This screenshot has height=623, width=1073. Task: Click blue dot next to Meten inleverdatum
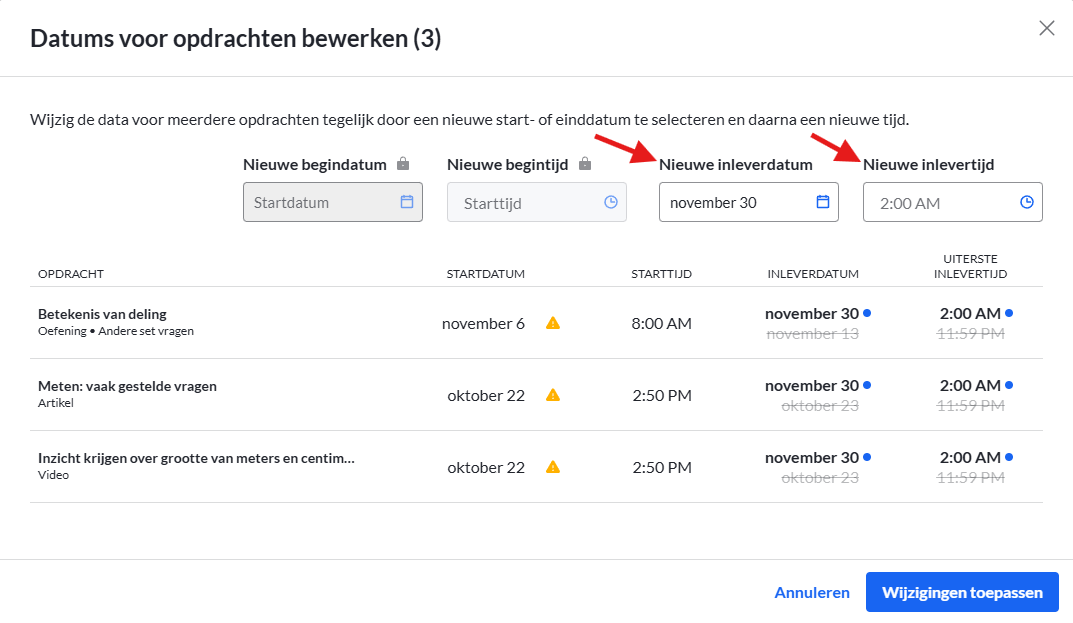[x=867, y=385]
